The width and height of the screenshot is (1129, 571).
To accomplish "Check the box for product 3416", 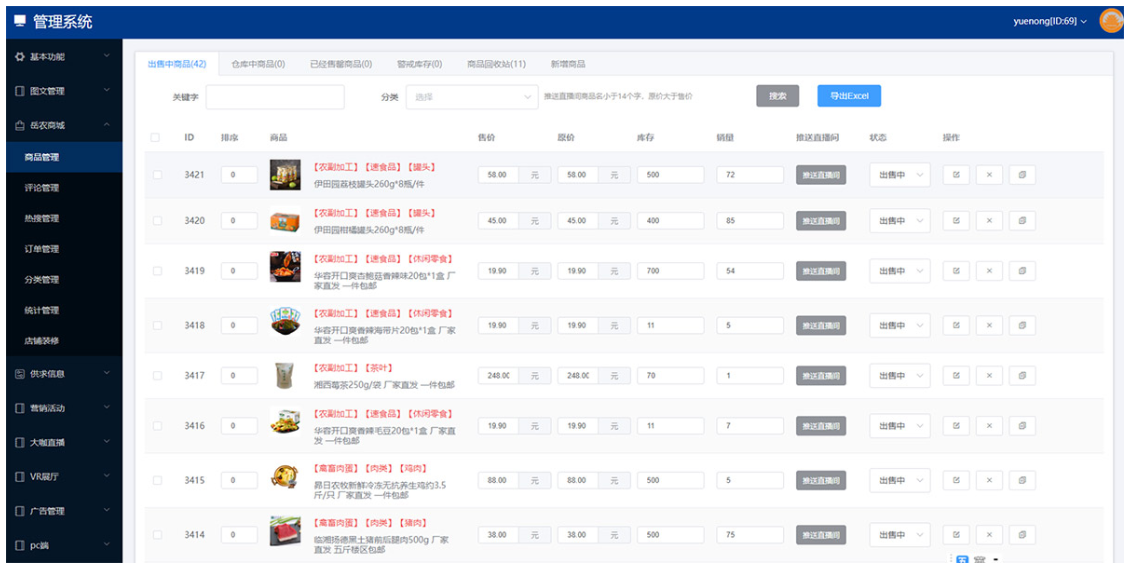I will coord(157,426).
